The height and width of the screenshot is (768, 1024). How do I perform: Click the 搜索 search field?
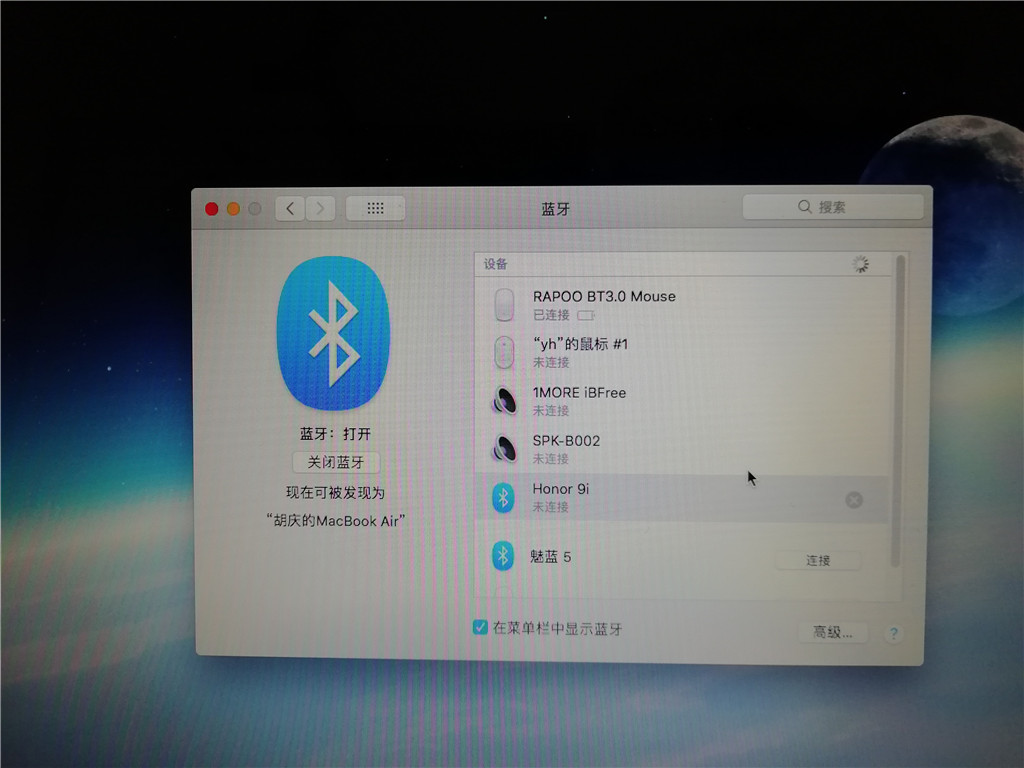832,207
